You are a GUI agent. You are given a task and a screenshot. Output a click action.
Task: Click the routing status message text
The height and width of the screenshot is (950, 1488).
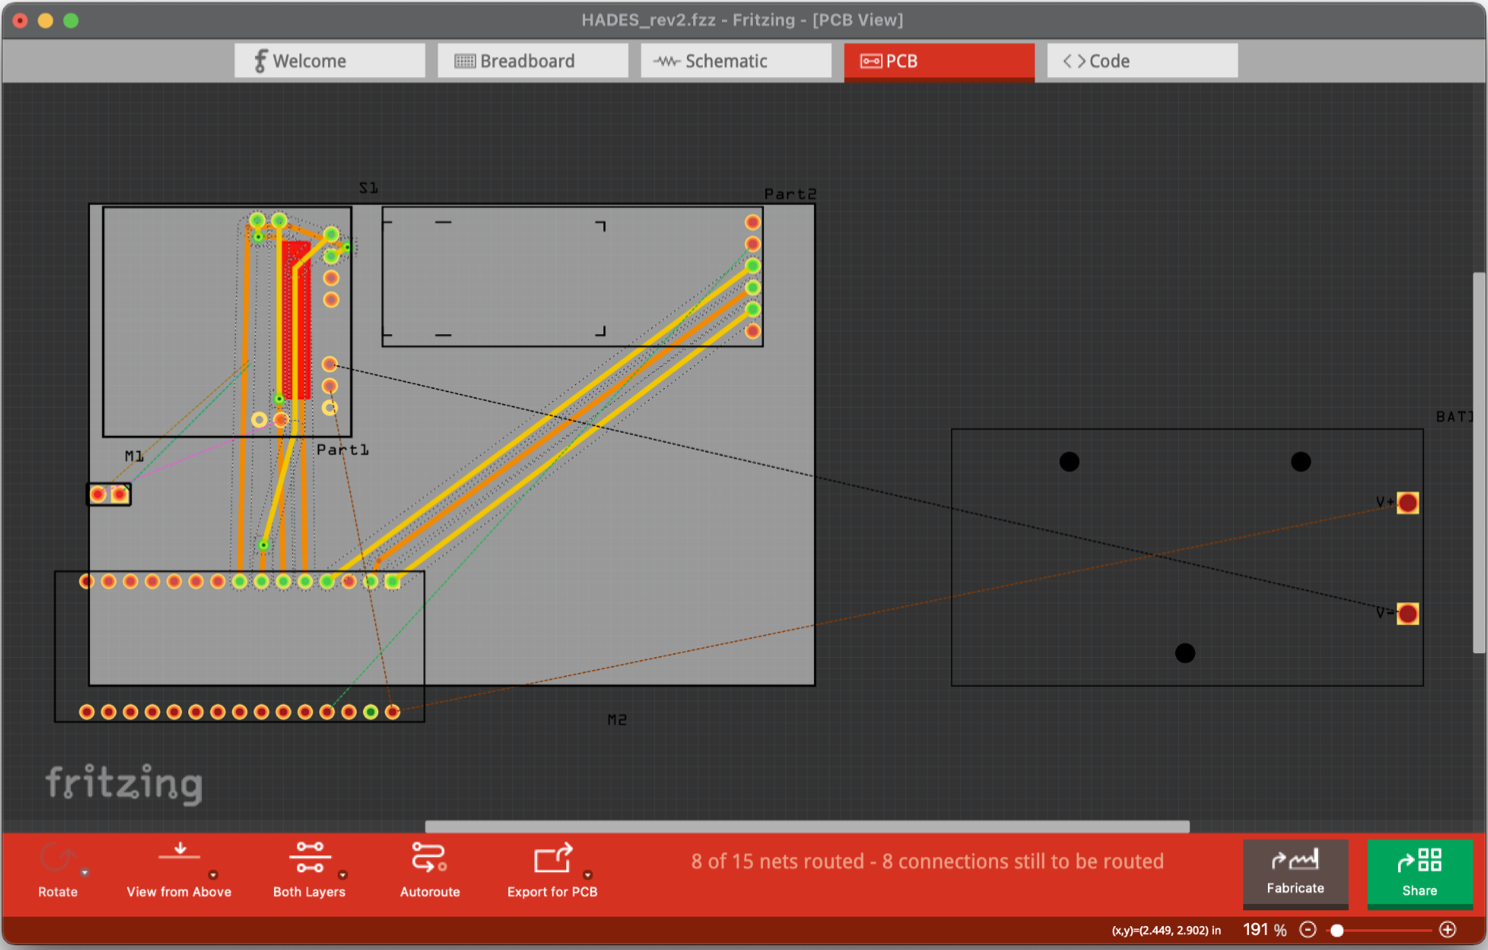click(x=927, y=861)
